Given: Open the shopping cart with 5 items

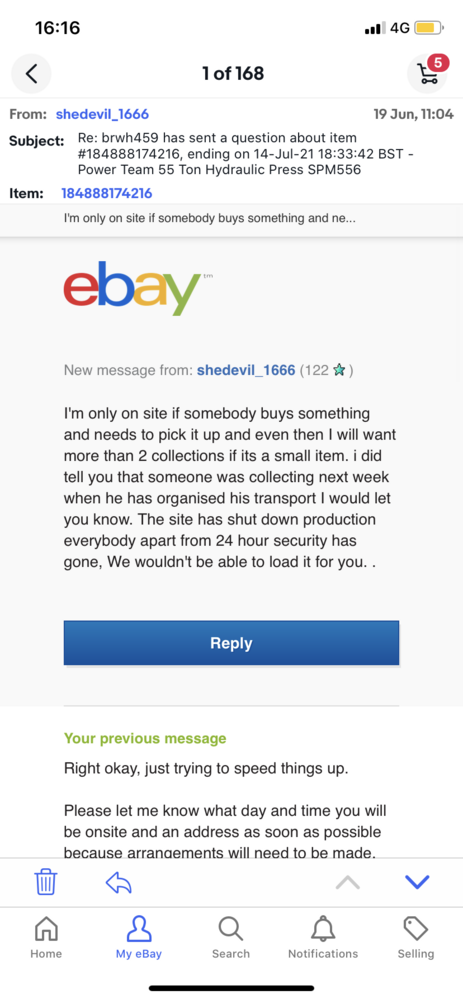Looking at the screenshot, I should (x=428, y=73).
